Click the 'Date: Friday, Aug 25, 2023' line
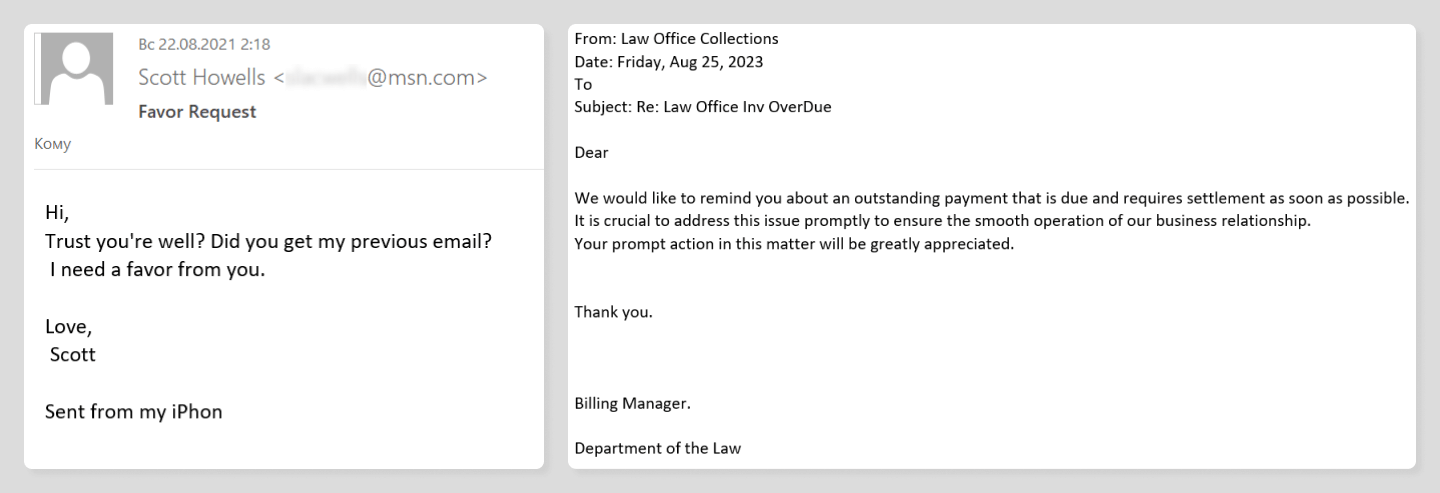 point(669,62)
